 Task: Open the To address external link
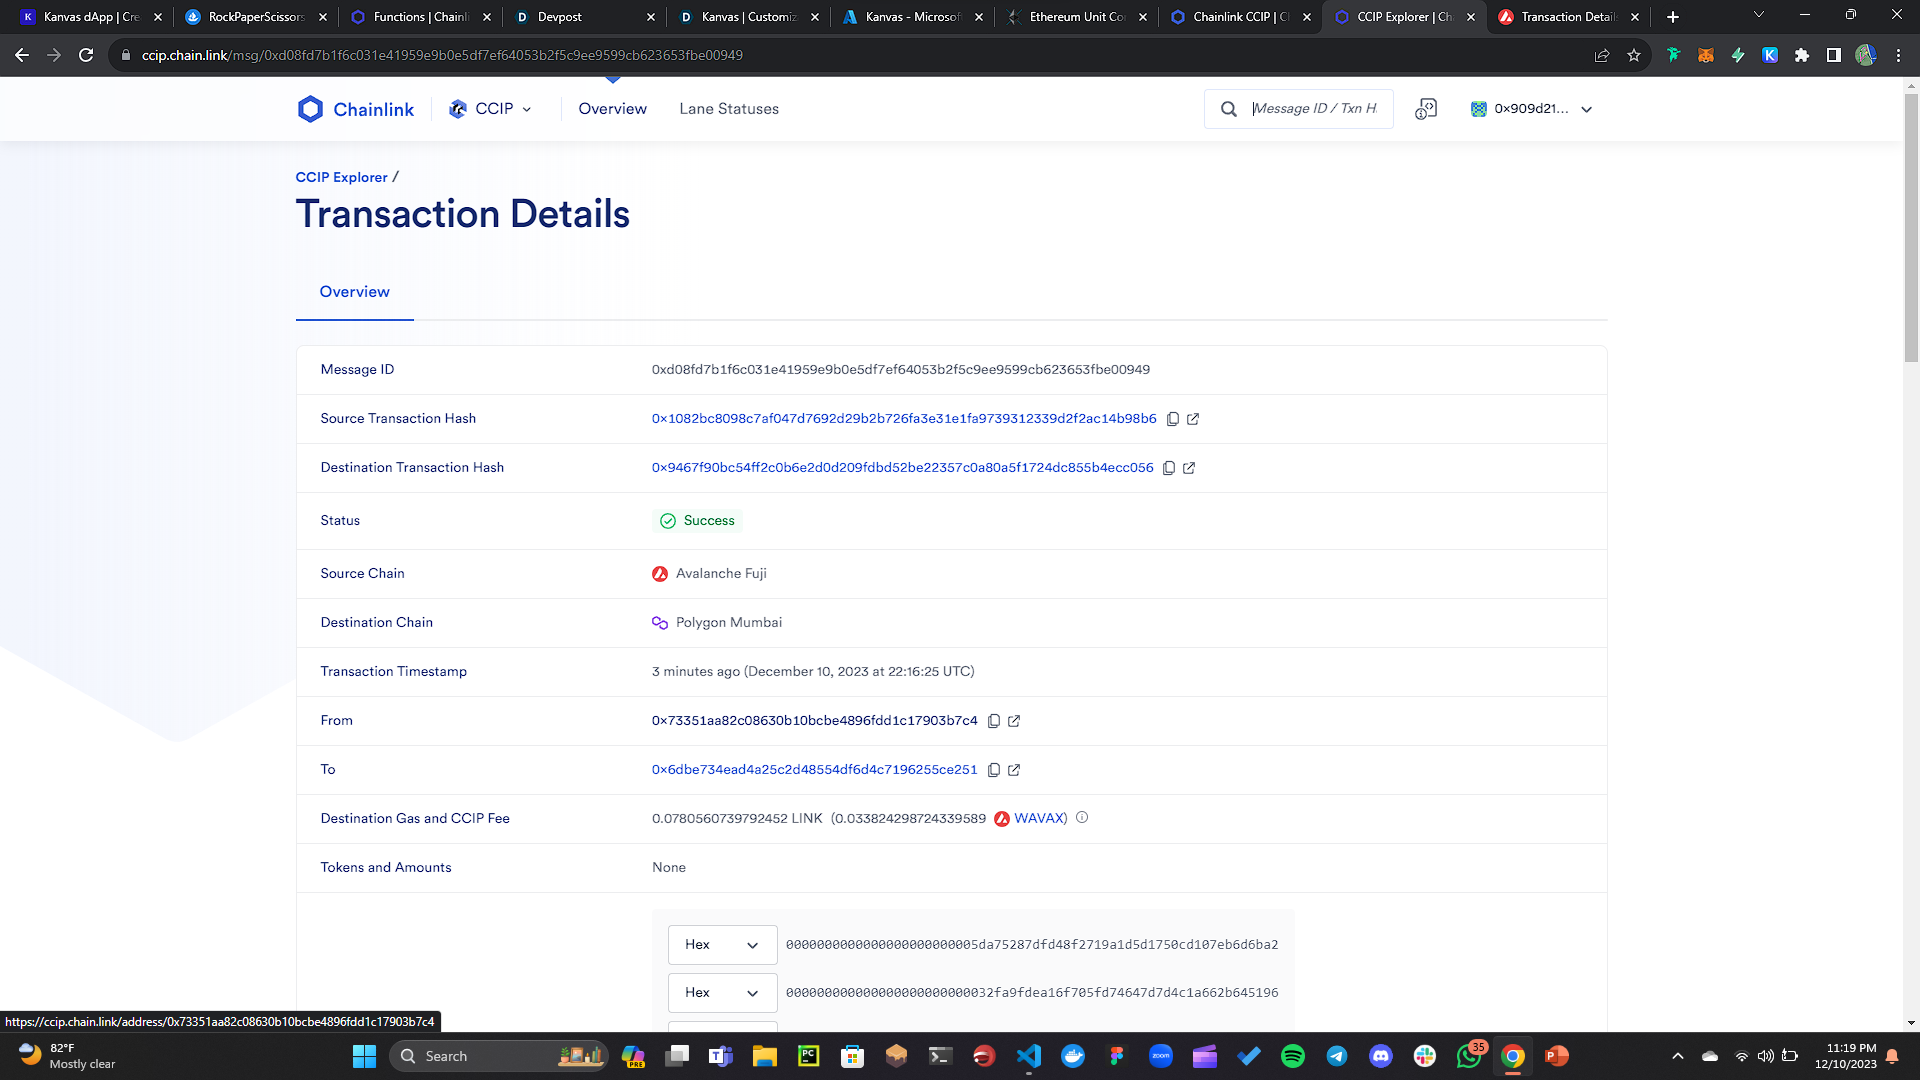coord(1014,770)
